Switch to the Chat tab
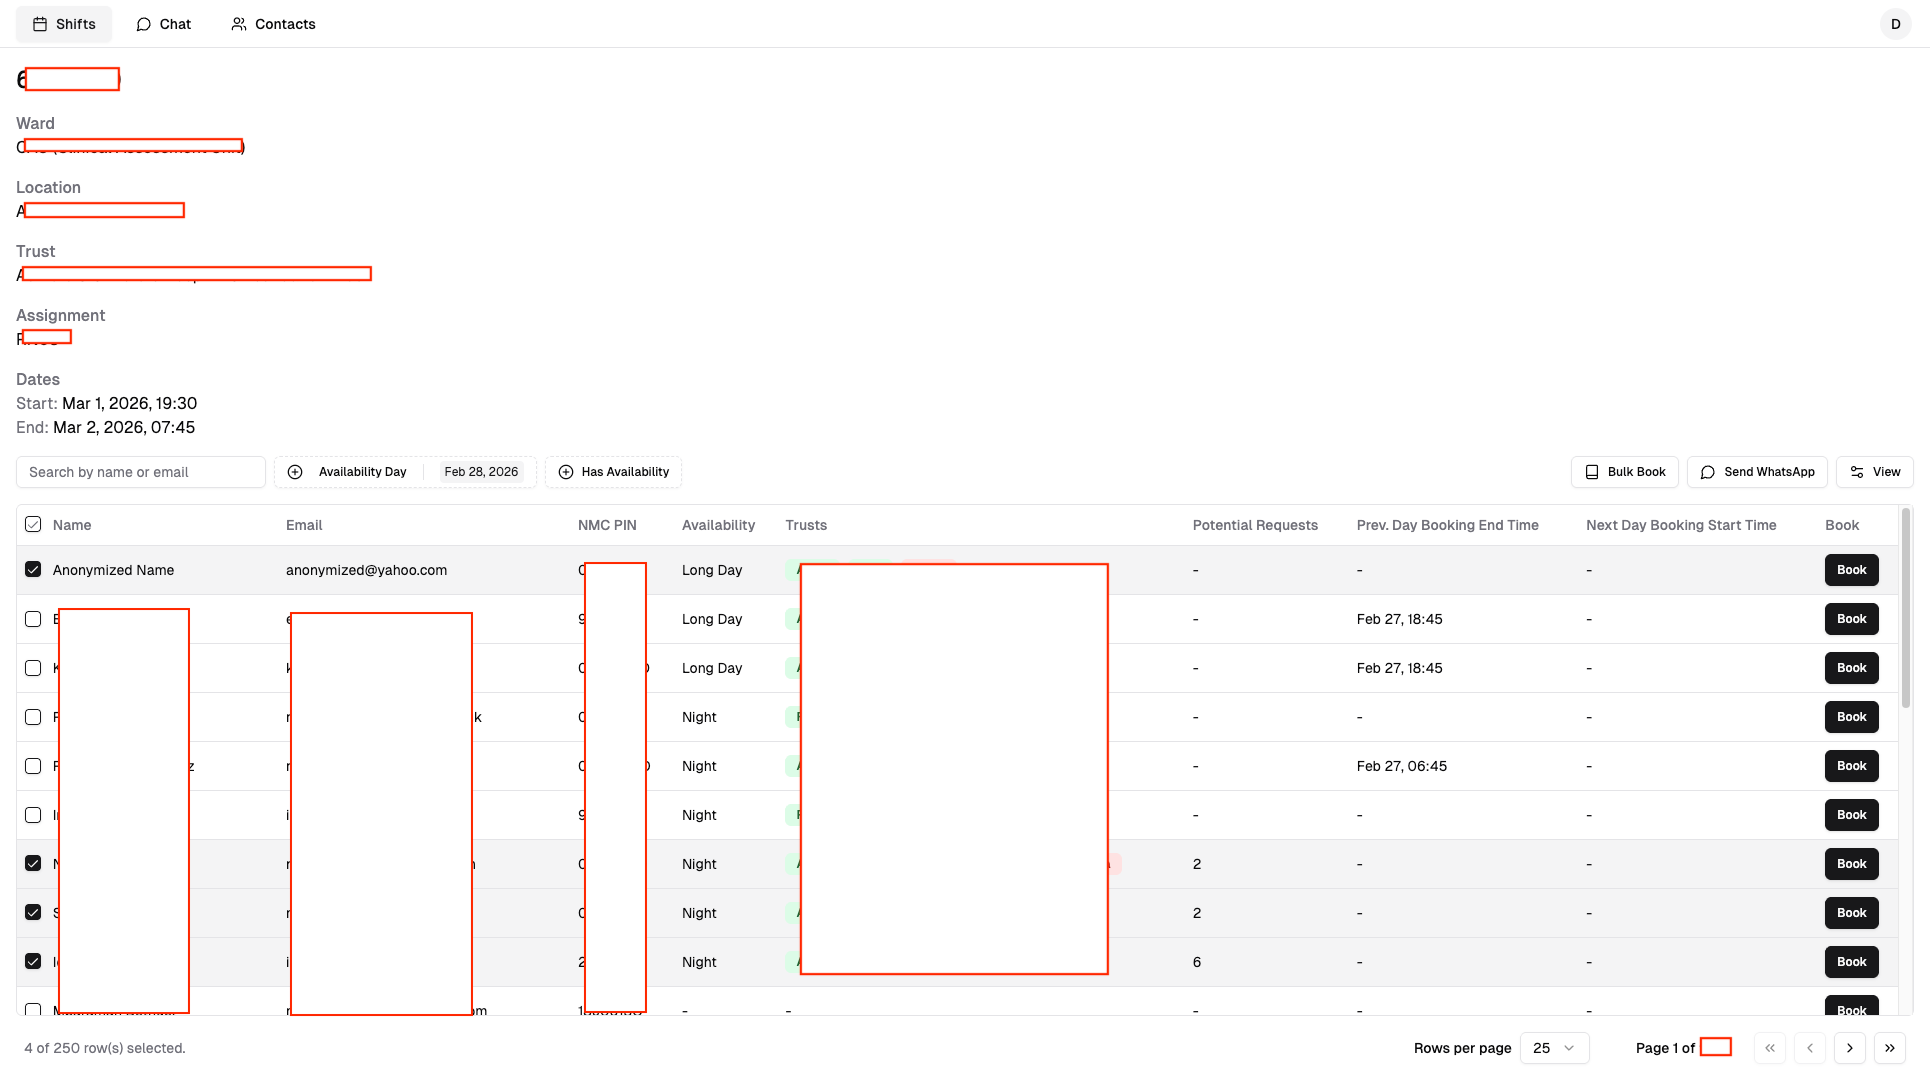 [163, 24]
